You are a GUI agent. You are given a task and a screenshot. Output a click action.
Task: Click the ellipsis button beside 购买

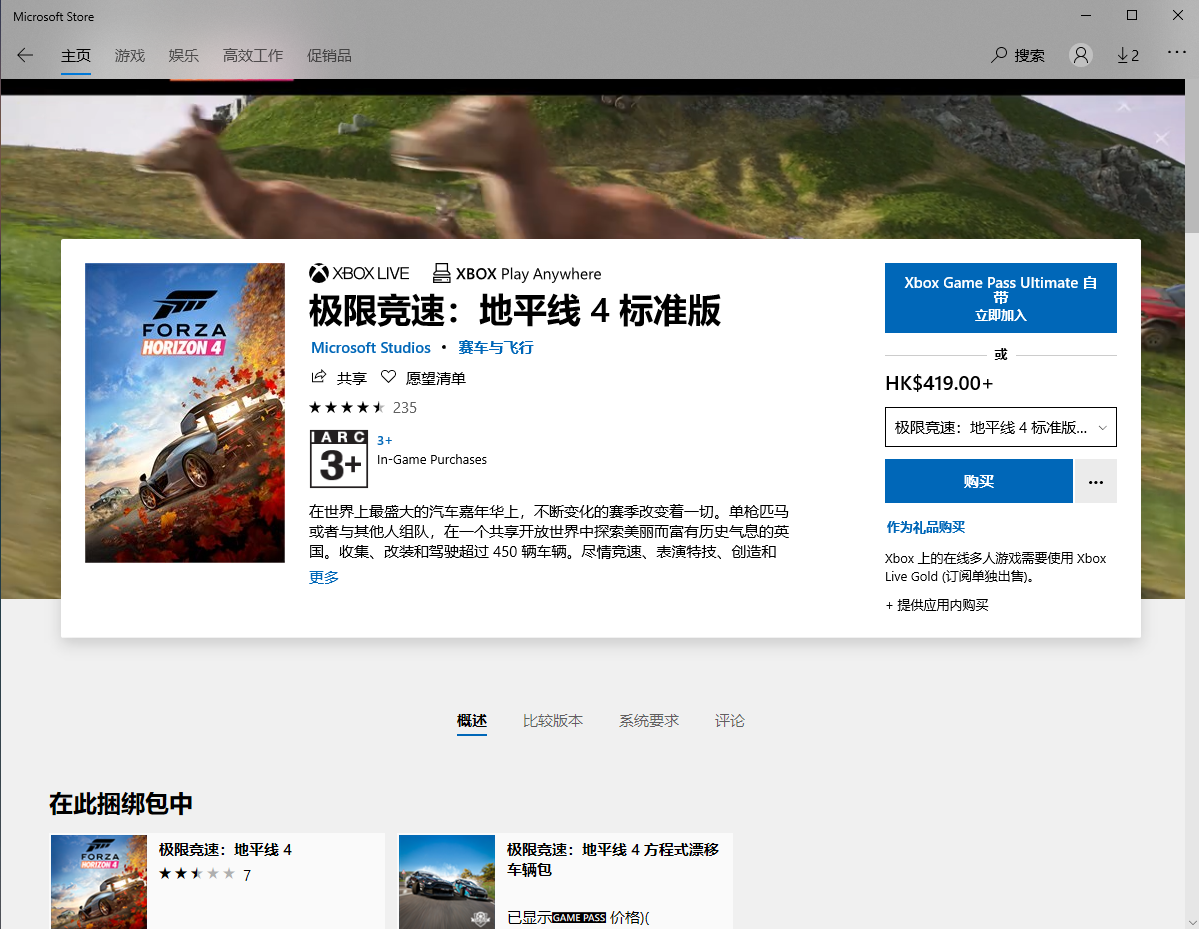[1096, 482]
